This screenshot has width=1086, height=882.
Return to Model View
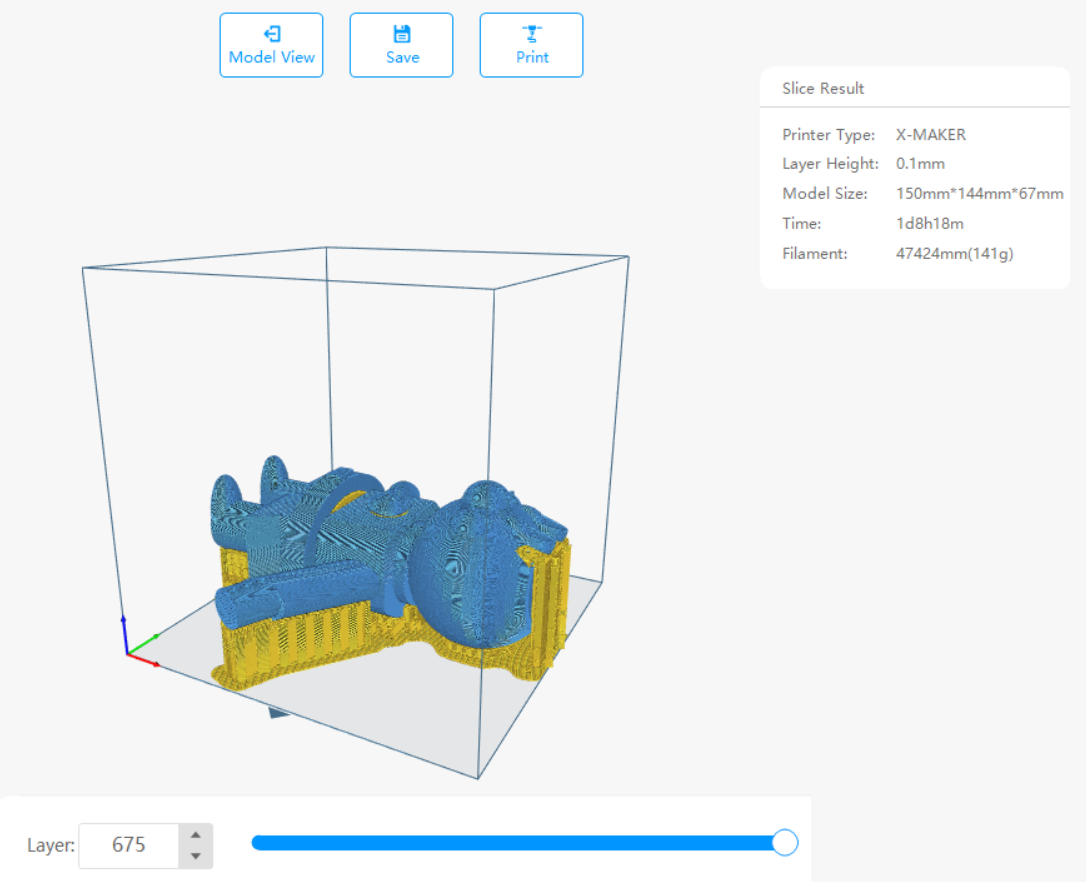(x=272, y=45)
